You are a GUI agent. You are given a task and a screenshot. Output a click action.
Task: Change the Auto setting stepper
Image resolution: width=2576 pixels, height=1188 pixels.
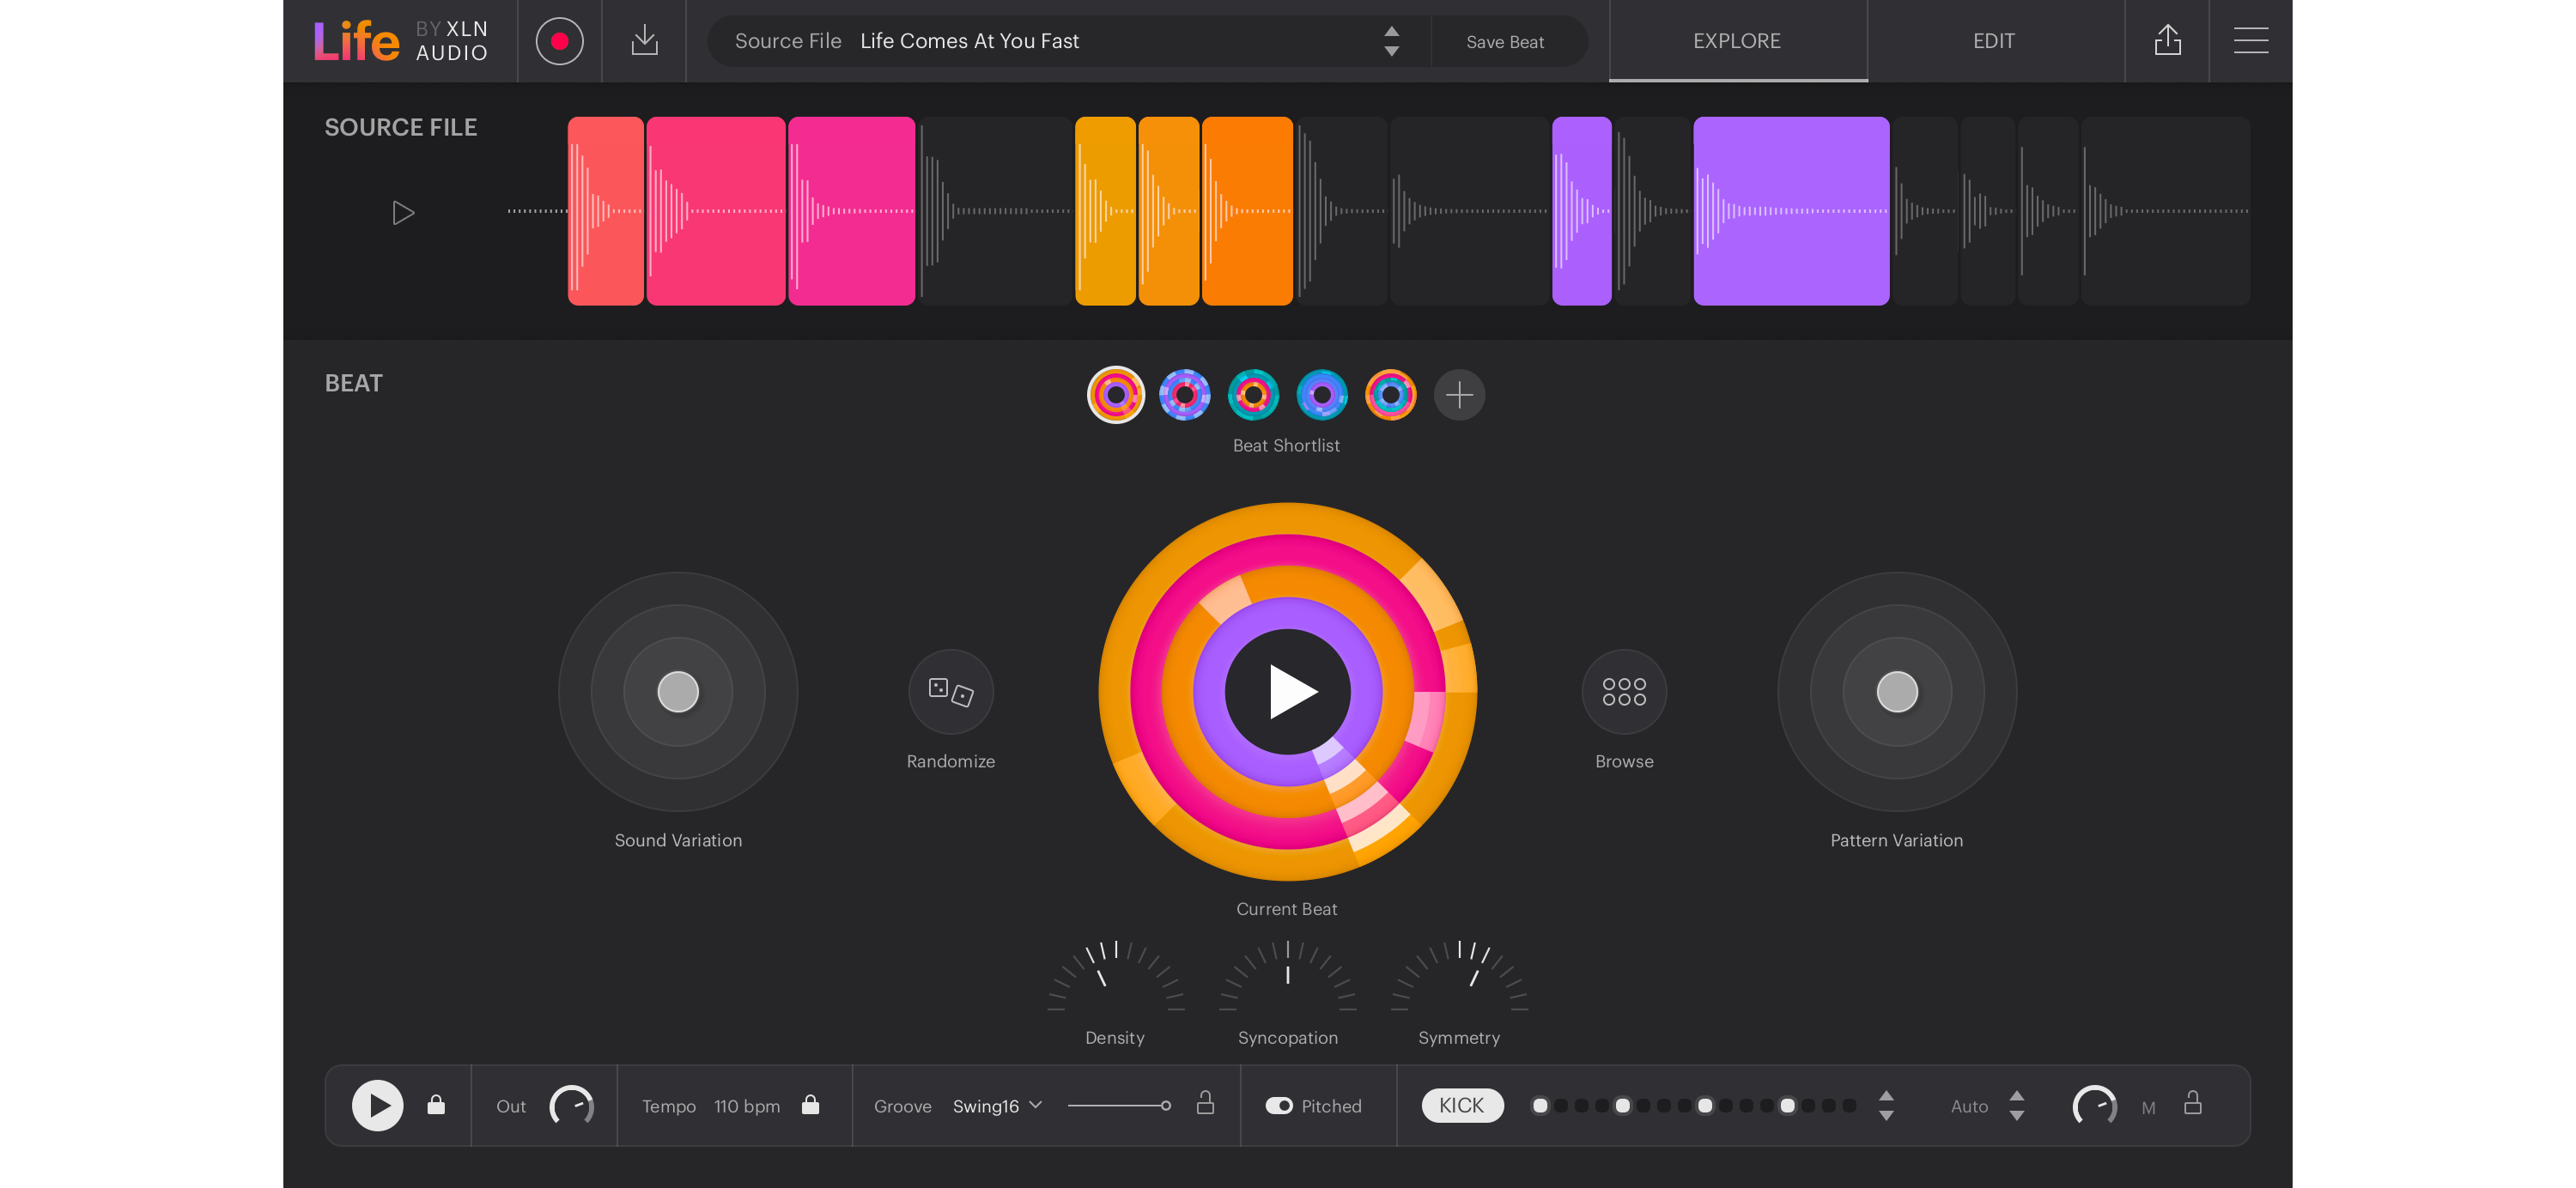tap(2016, 1105)
